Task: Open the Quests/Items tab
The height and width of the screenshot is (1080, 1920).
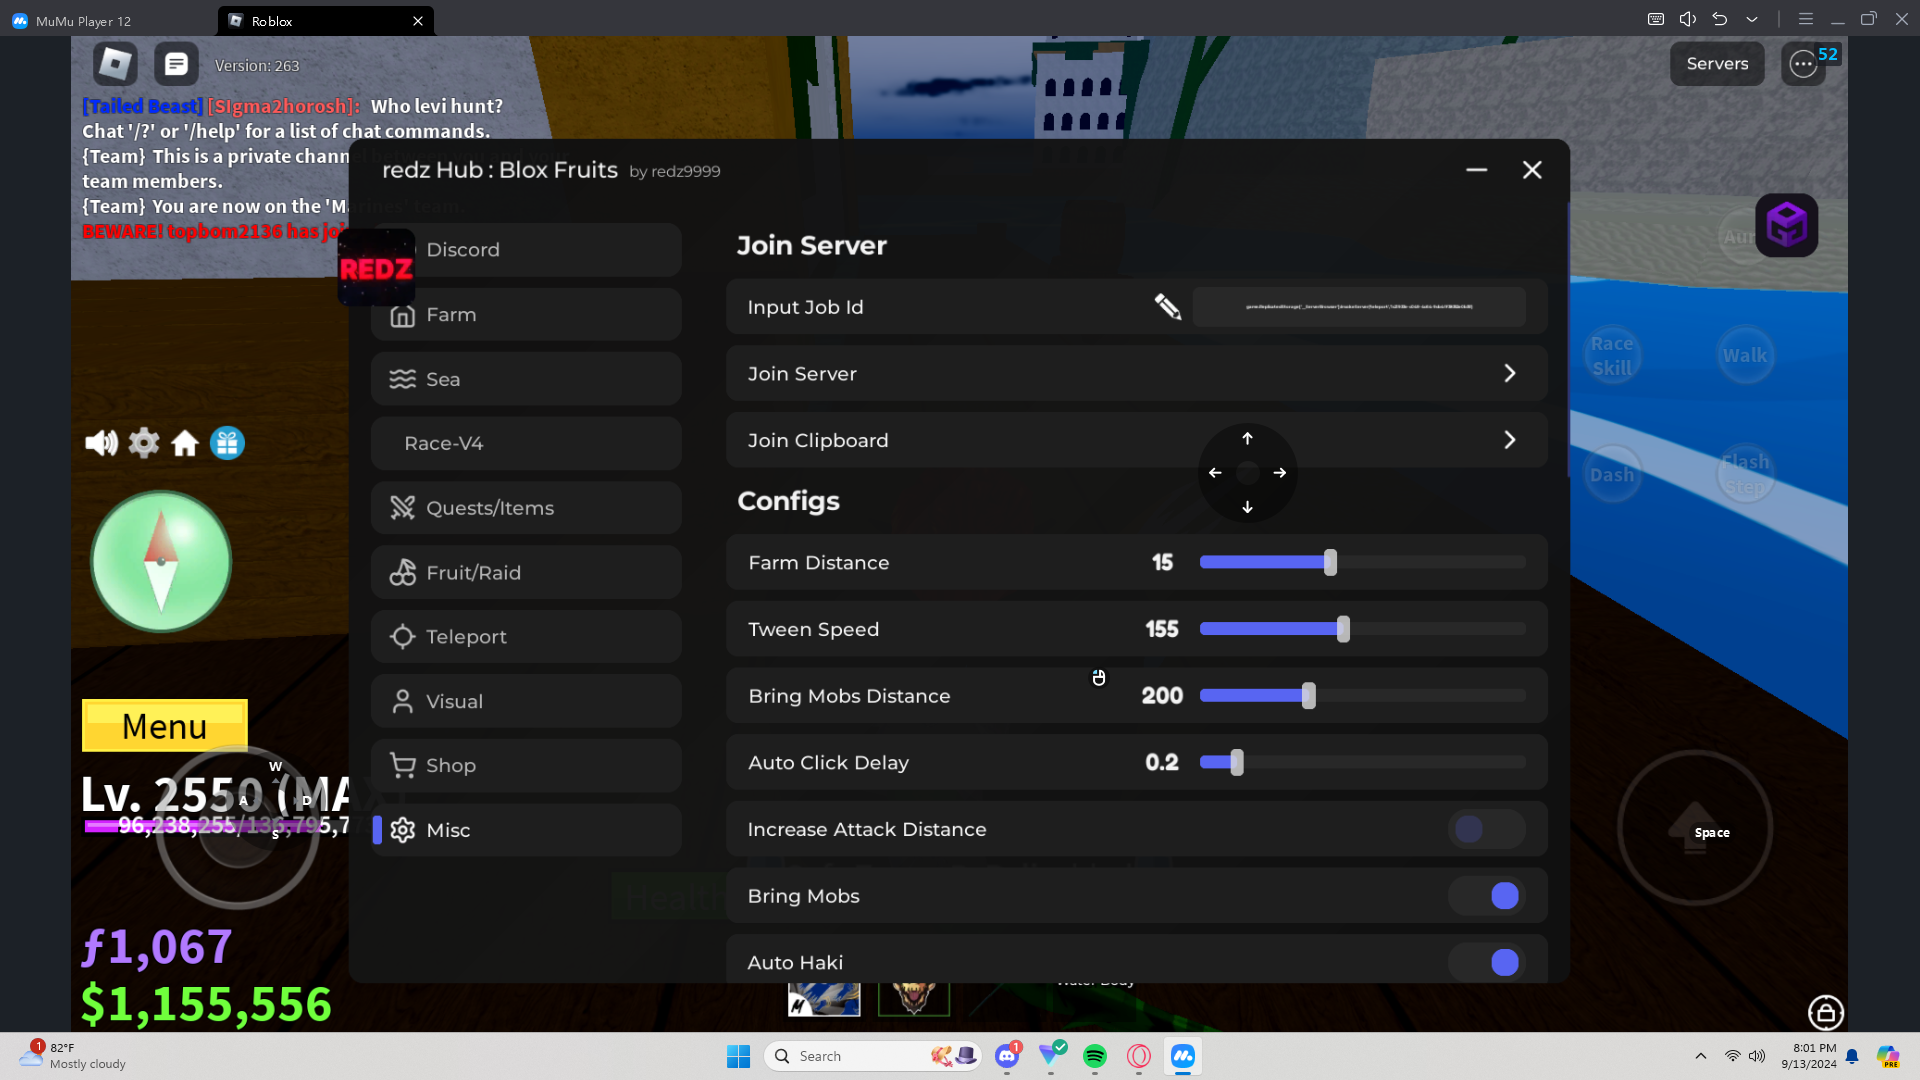Action: pyautogui.click(x=526, y=508)
